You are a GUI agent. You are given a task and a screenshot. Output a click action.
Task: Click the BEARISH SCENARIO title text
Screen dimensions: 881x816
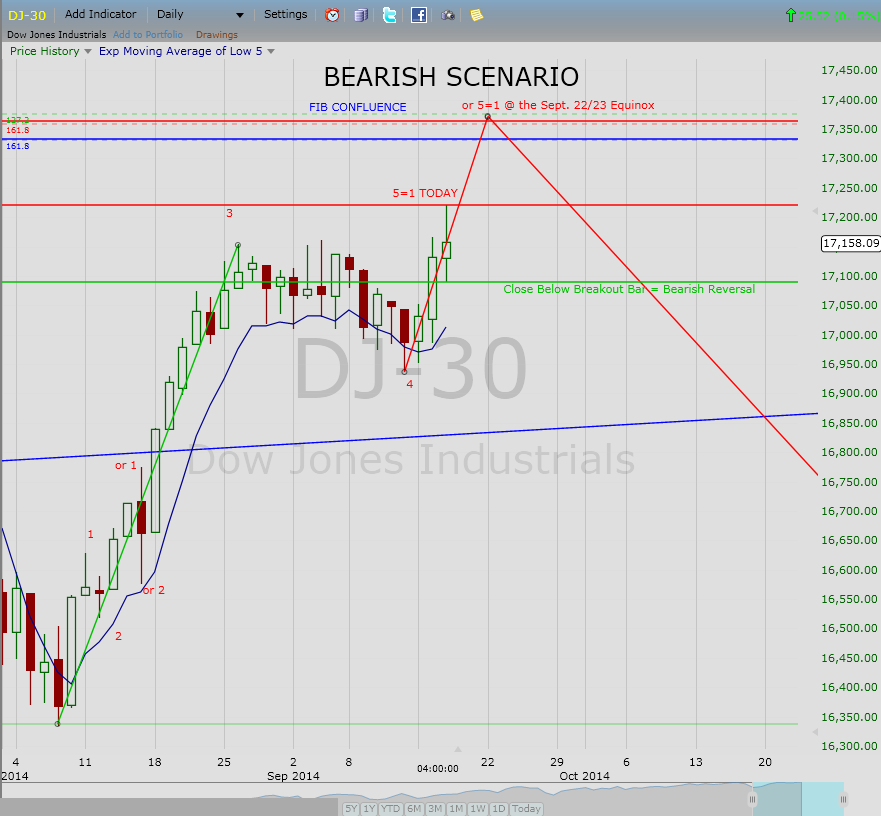click(451, 77)
